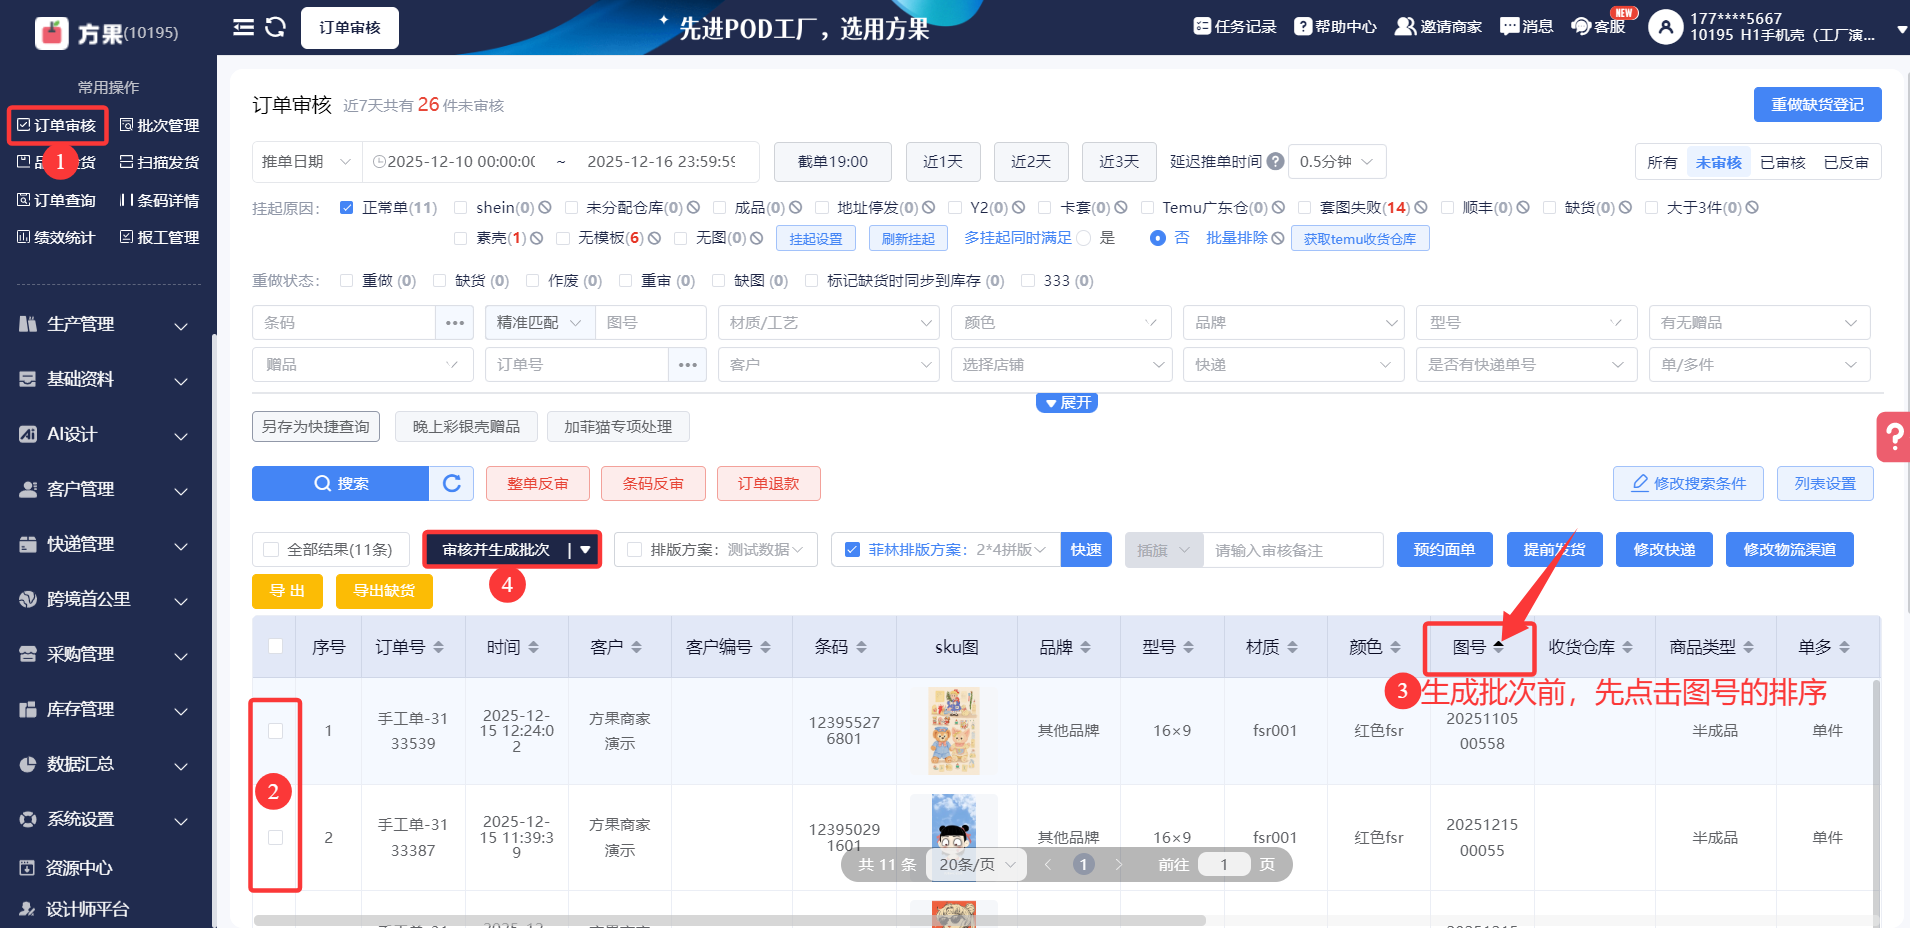Switch to the 已审核 tab
The height and width of the screenshot is (928, 1910).
1782,163
